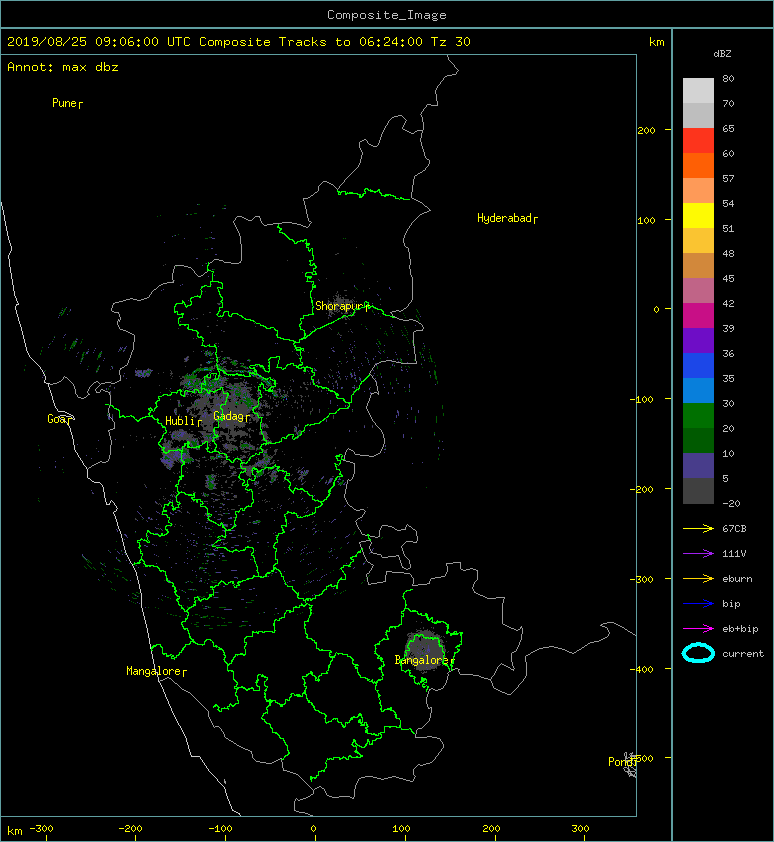Click the Composite_Image title text
This screenshot has width=774, height=842.
click(387, 15)
